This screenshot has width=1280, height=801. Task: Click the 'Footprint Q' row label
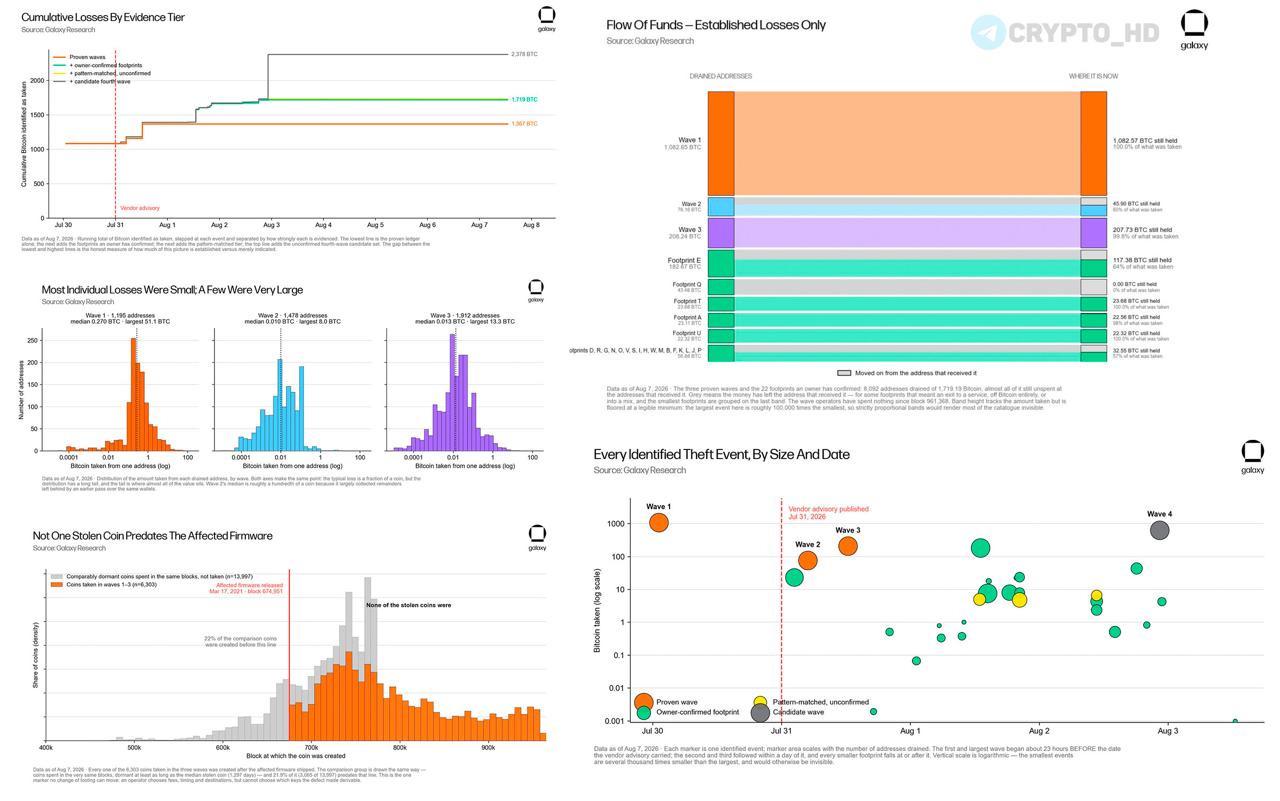[x=687, y=284]
